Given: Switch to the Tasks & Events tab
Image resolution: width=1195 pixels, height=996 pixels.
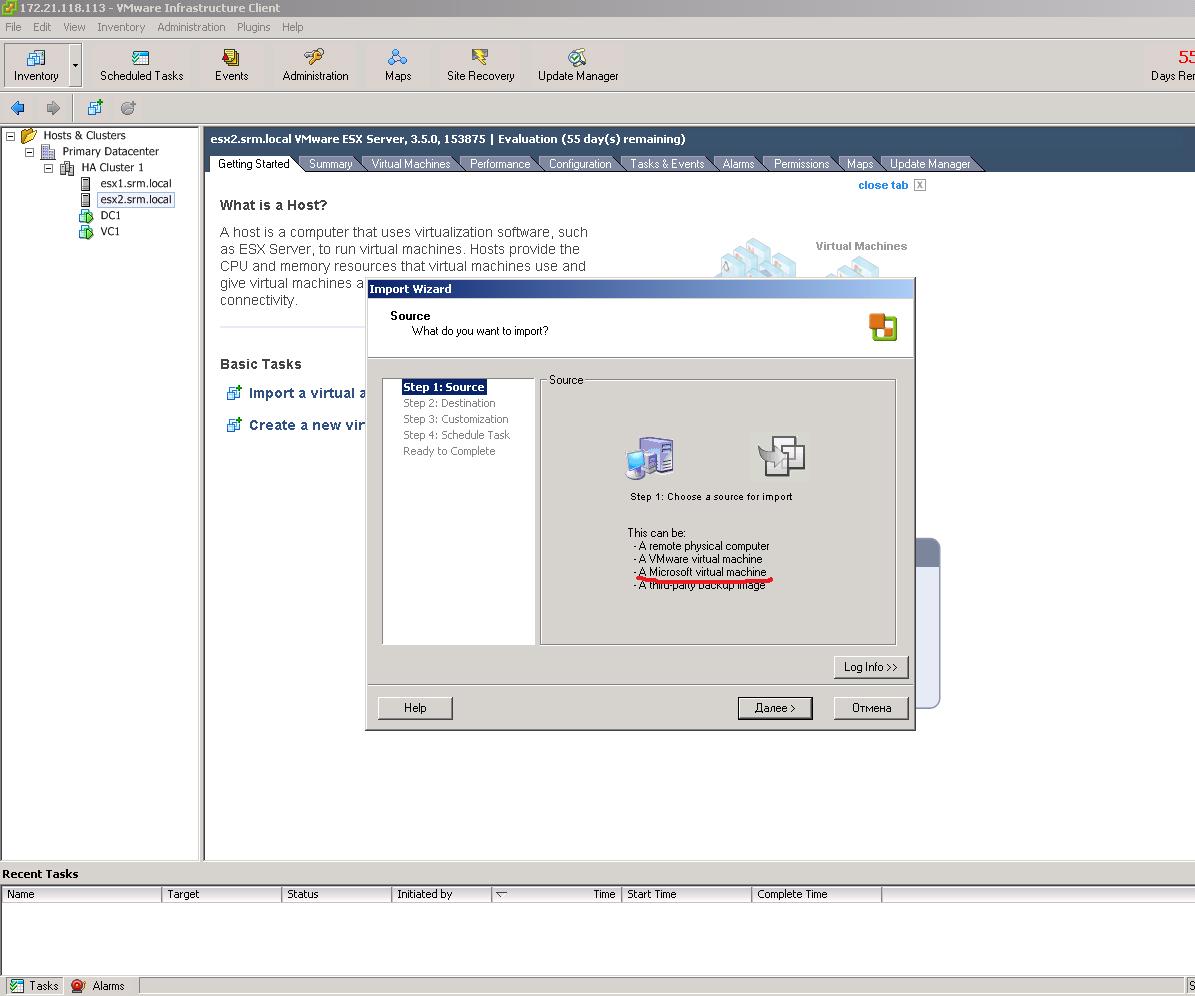Looking at the screenshot, I should (667, 164).
